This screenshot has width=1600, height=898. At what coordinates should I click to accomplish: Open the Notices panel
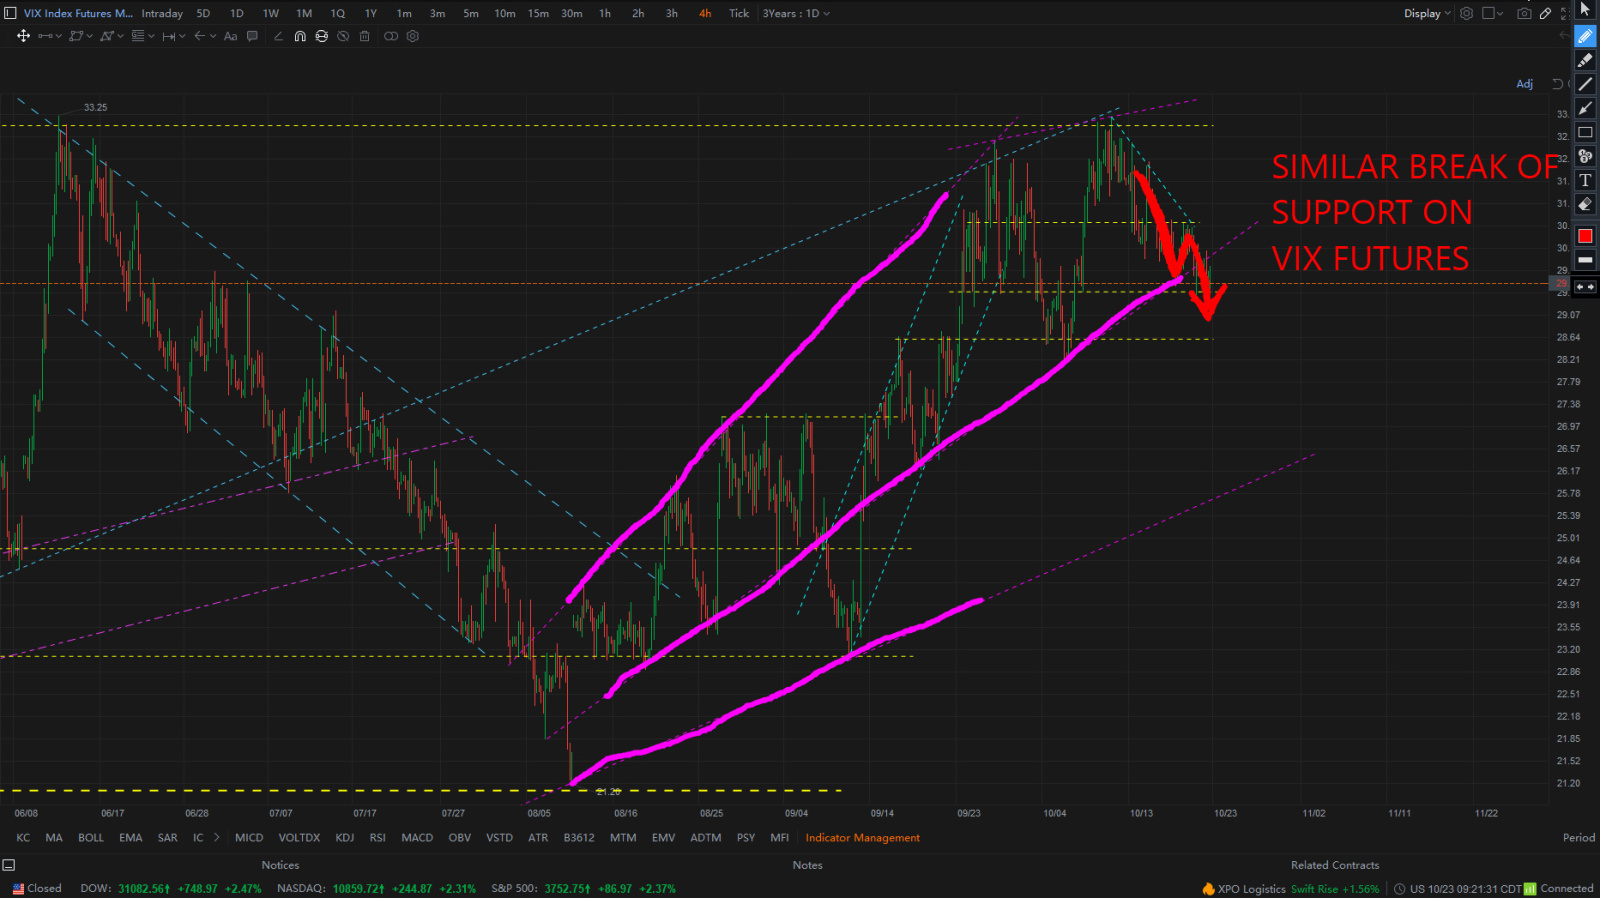[x=280, y=865]
